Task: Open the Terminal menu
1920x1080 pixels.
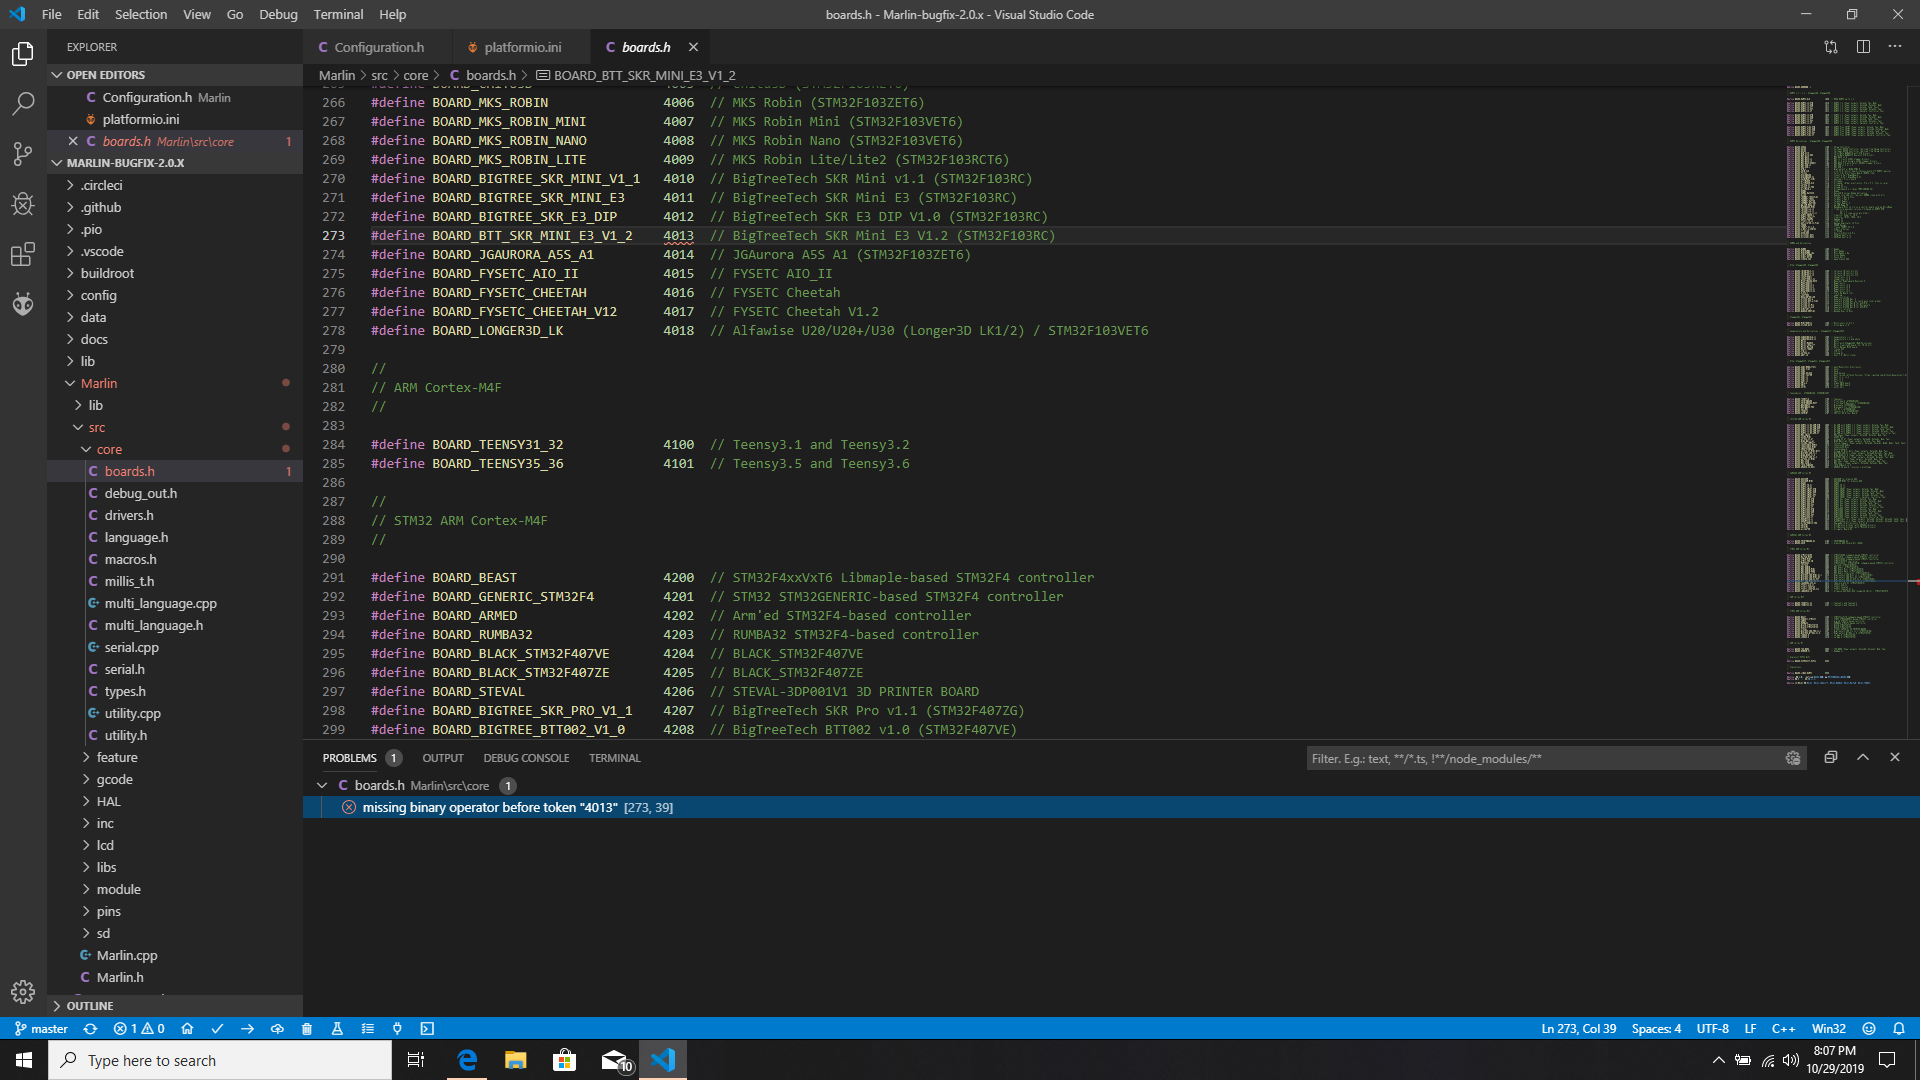Action: (x=338, y=14)
